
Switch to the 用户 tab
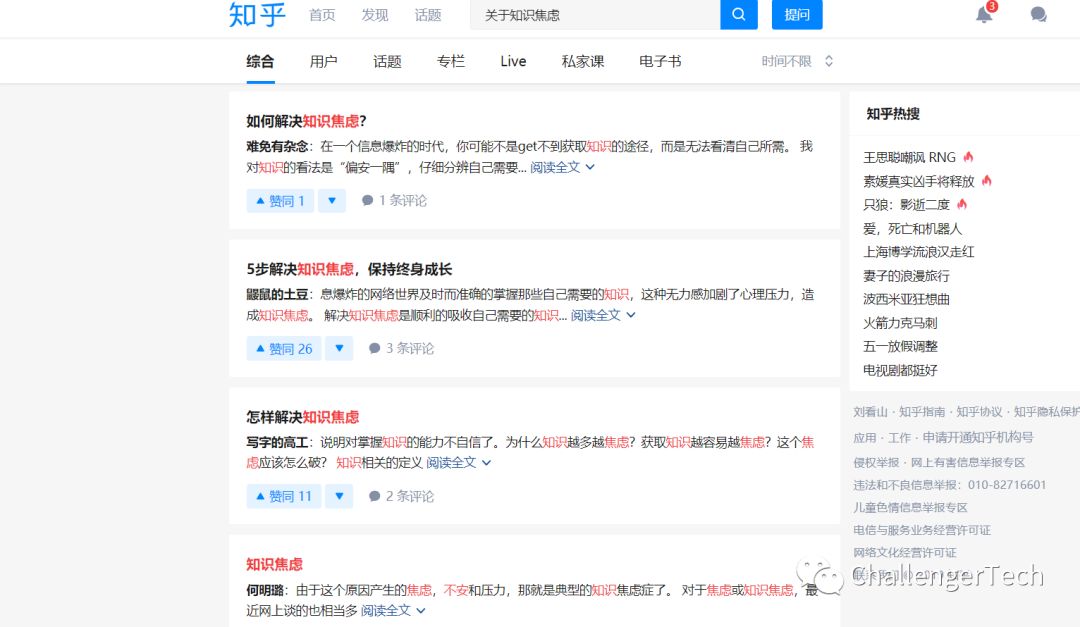click(x=323, y=60)
